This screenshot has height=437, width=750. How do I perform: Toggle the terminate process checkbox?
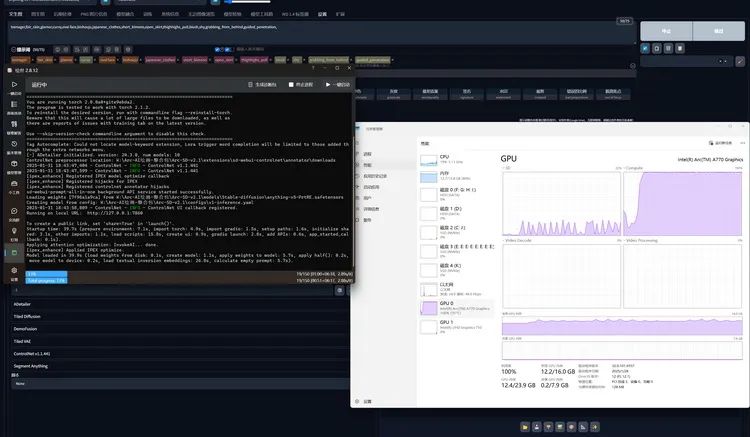(292, 85)
